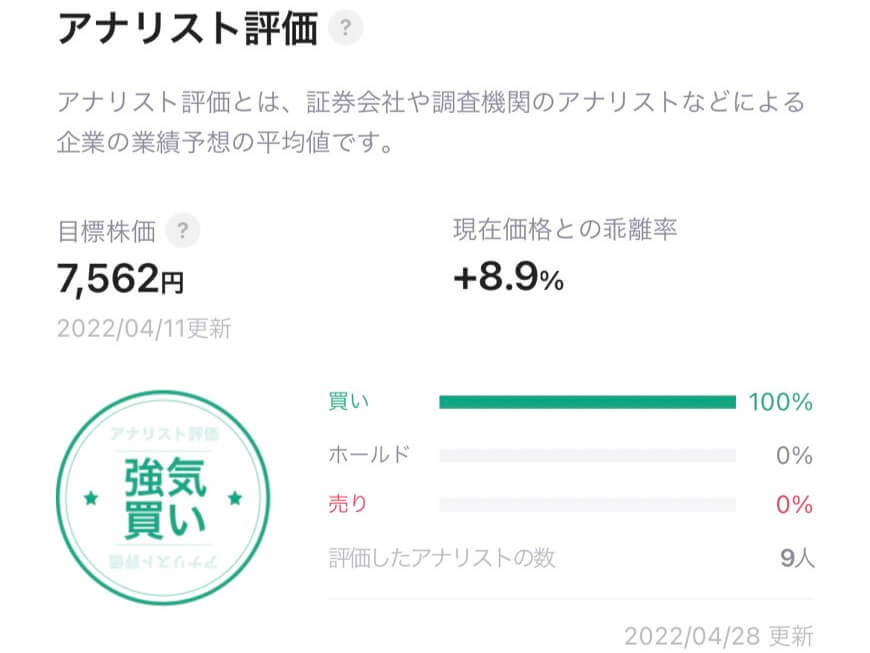Click the ホールド label
This screenshot has height=653, width=870.
(x=369, y=455)
